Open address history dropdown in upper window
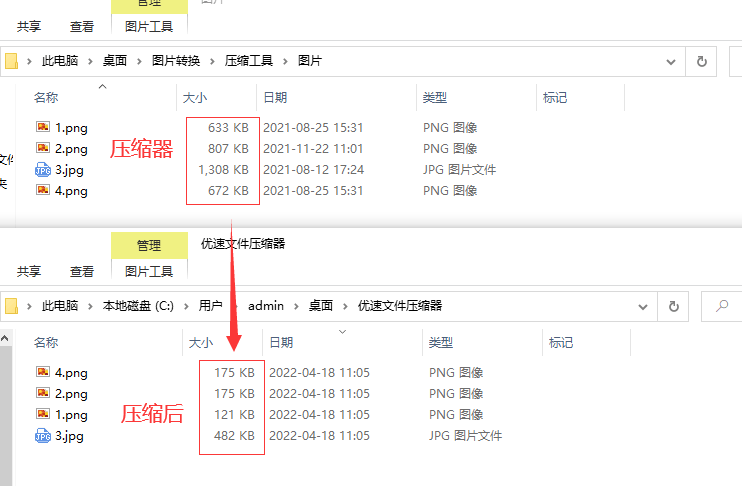Viewport: 742px width, 486px height. click(671, 62)
